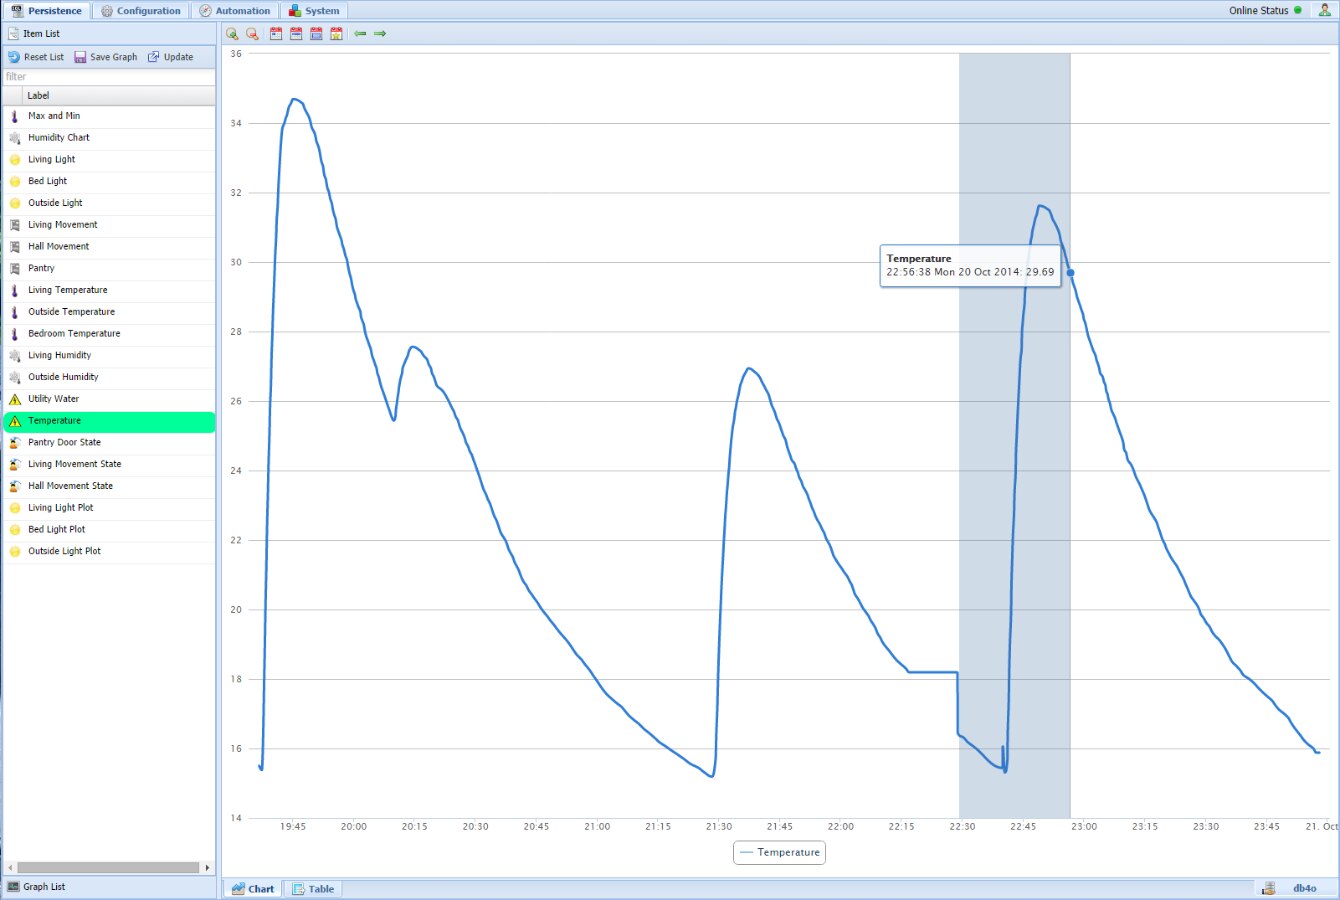Expand the Graph List panel

point(108,887)
